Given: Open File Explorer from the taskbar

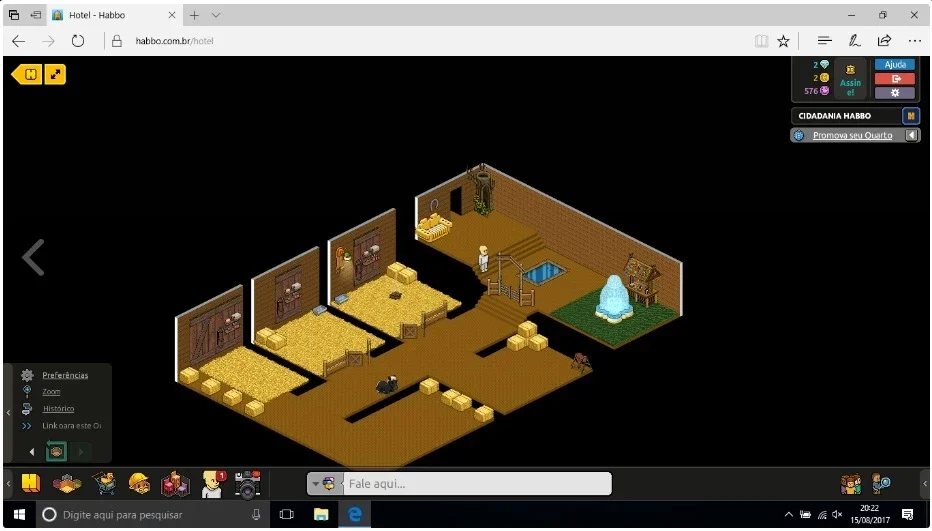Looking at the screenshot, I should (x=321, y=514).
